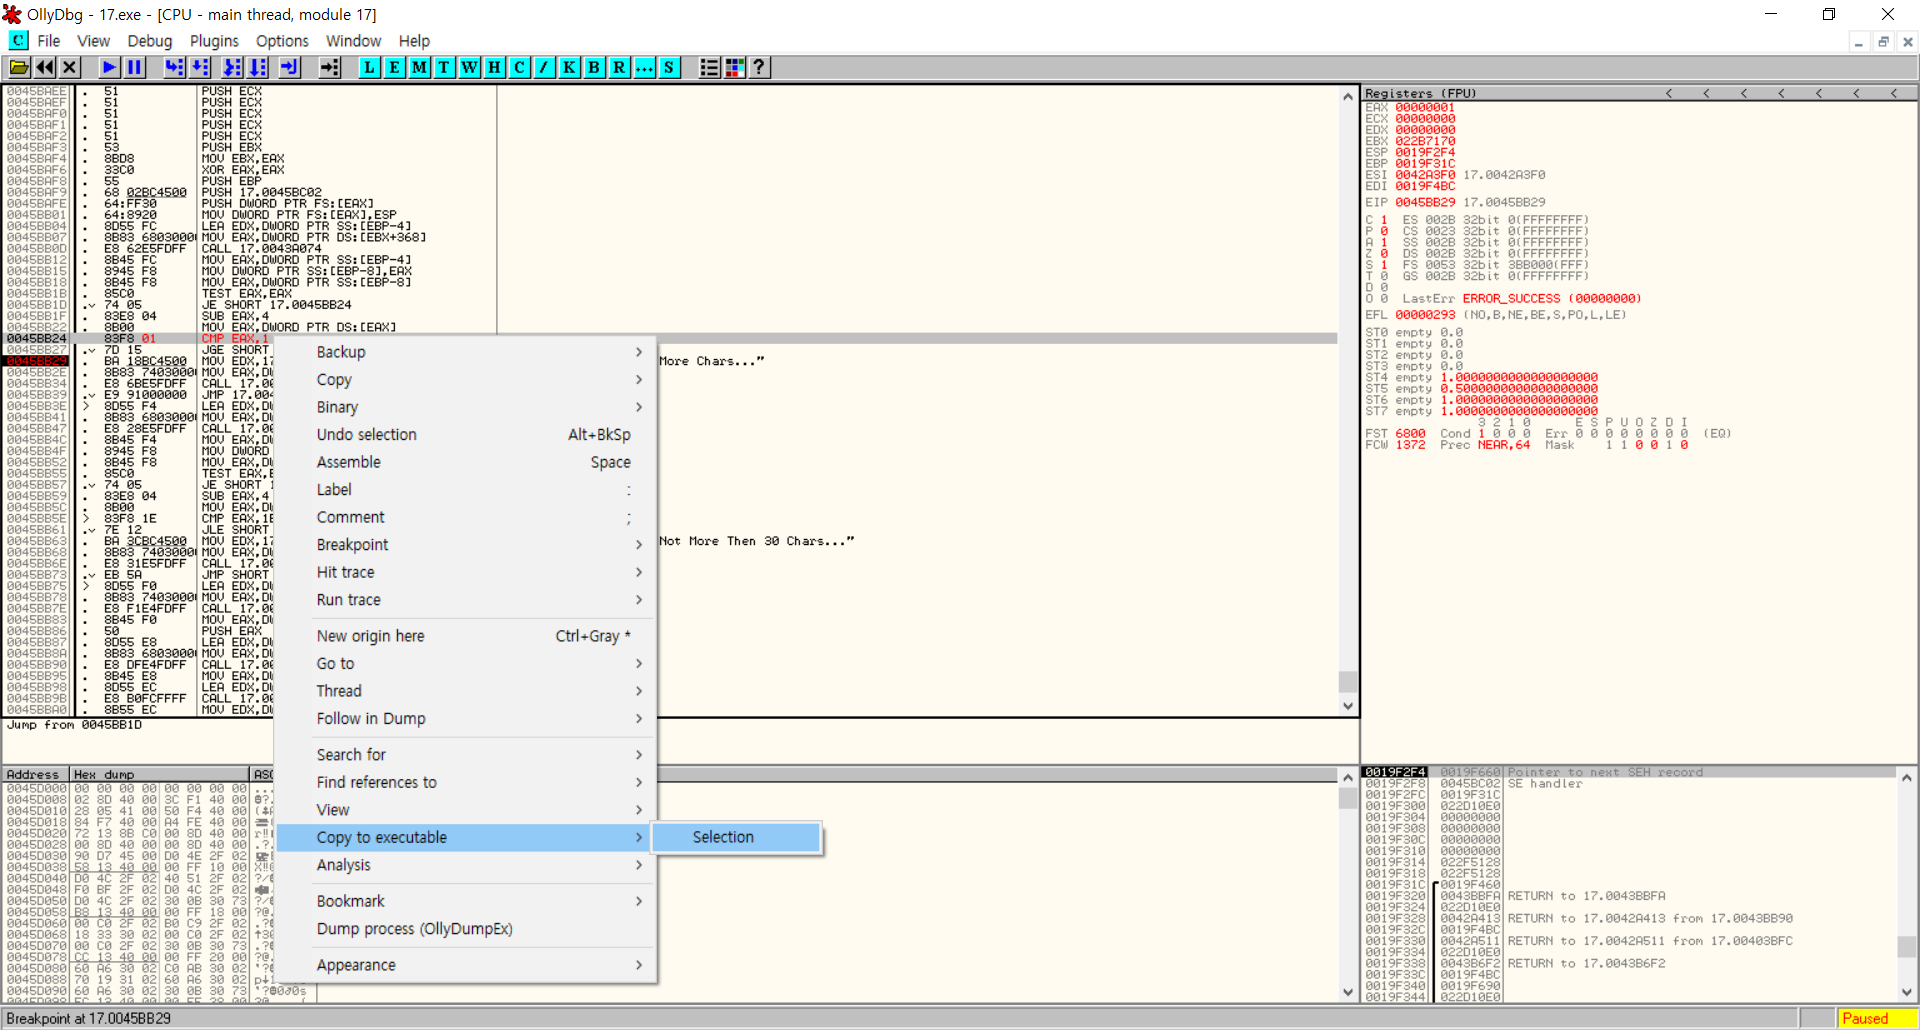Select Label in context menu

(x=466, y=490)
